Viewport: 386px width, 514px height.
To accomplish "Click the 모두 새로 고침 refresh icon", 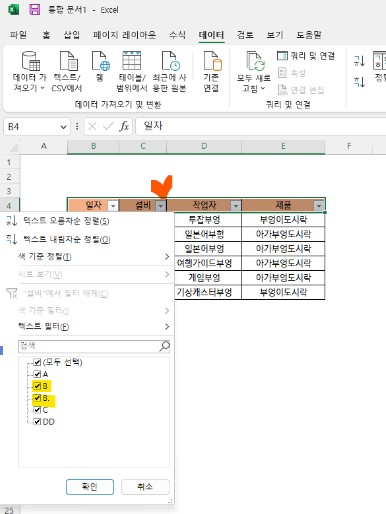I will 255,61.
